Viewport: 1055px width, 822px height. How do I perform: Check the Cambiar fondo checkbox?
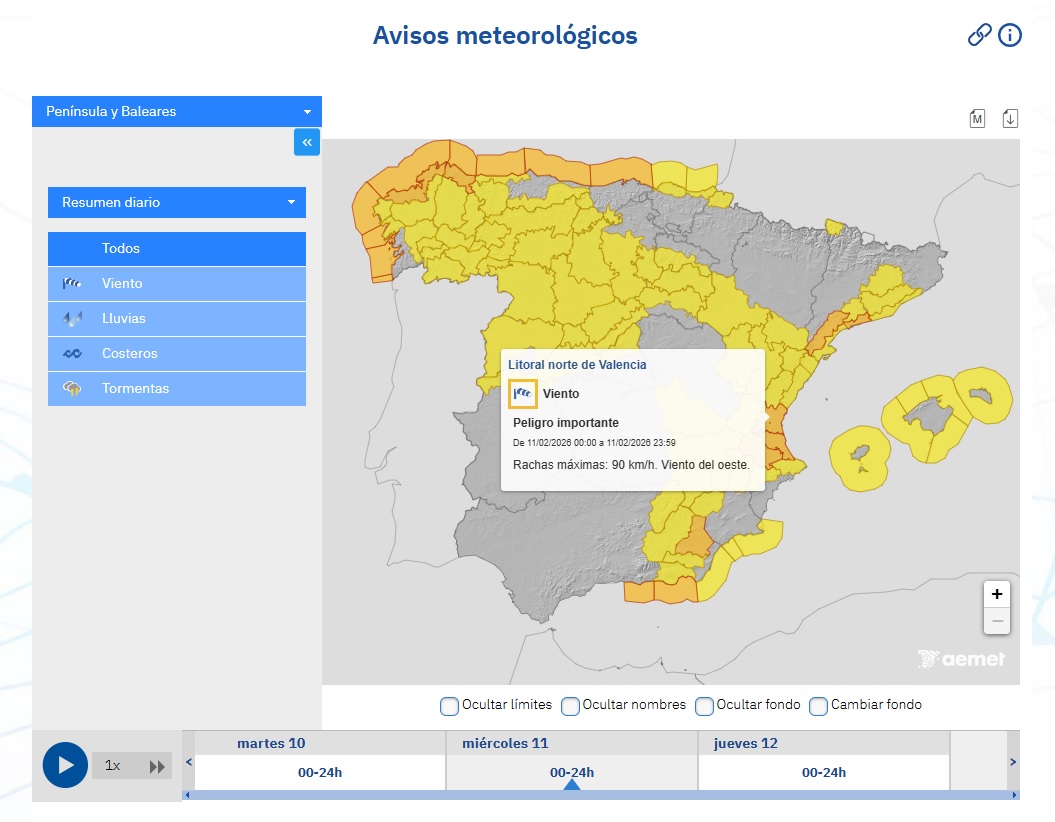point(819,706)
